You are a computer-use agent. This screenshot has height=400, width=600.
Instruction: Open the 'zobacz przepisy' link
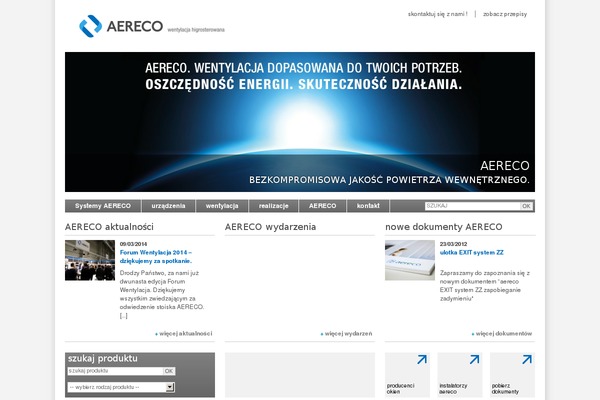[x=505, y=14]
